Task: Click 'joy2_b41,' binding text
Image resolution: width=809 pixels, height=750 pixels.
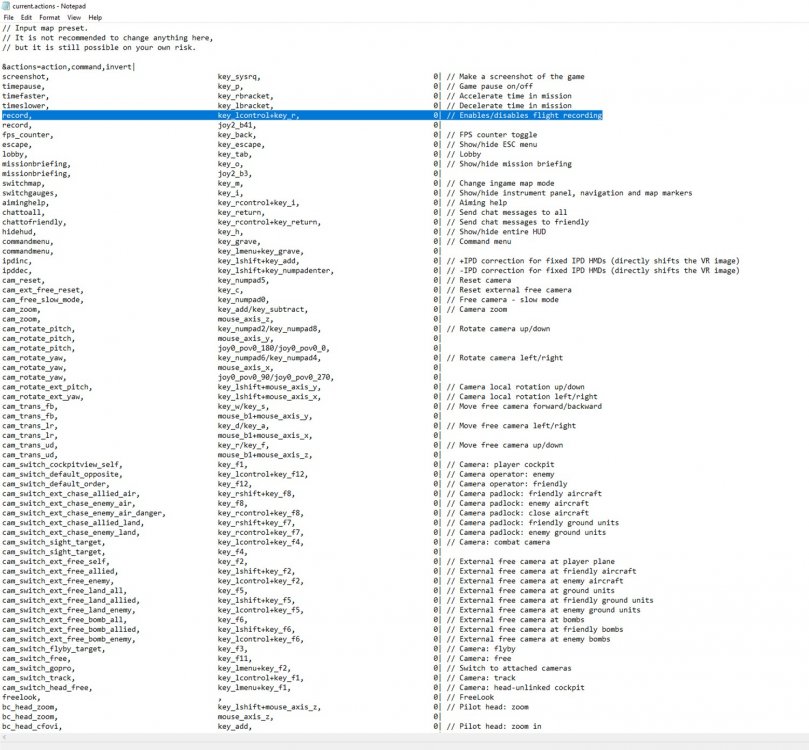Action: 237,125
